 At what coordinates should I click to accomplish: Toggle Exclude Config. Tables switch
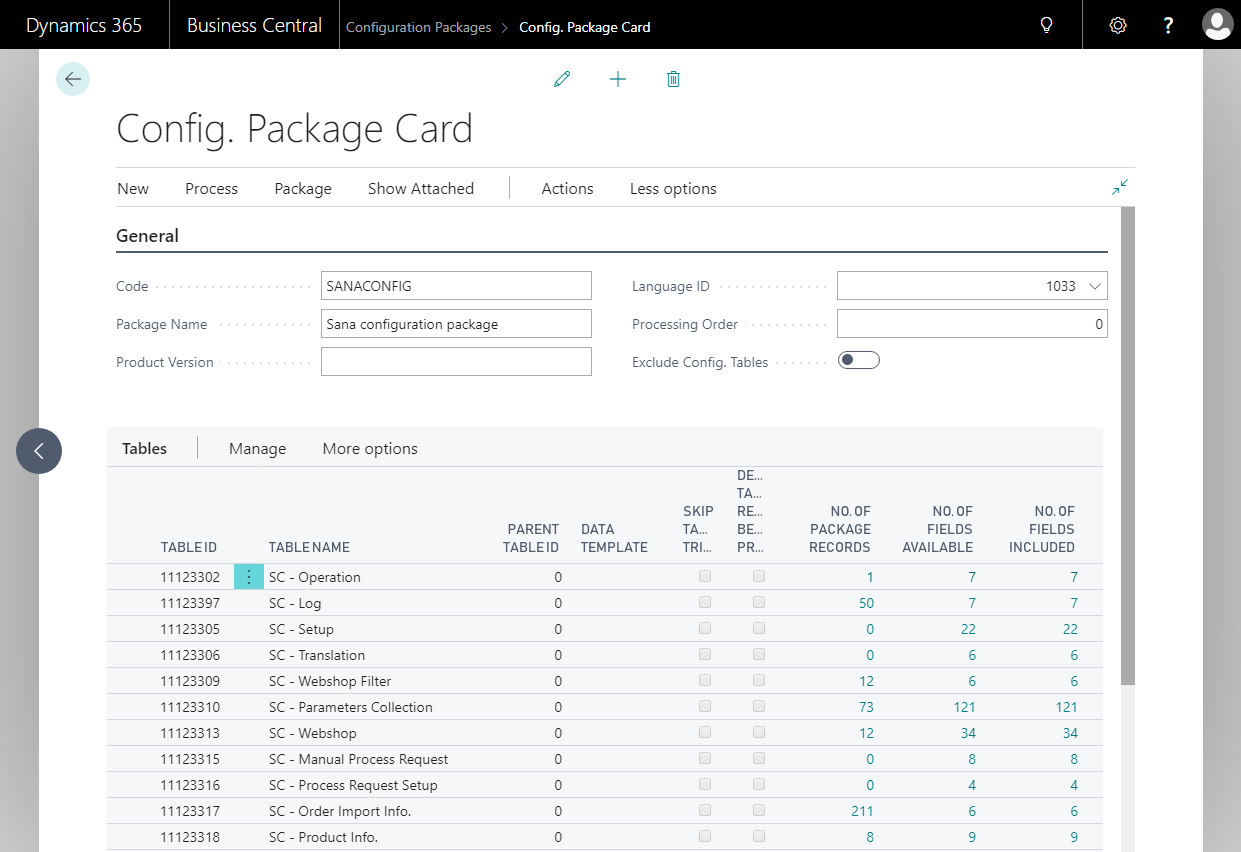pyautogui.click(x=859, y=361)
